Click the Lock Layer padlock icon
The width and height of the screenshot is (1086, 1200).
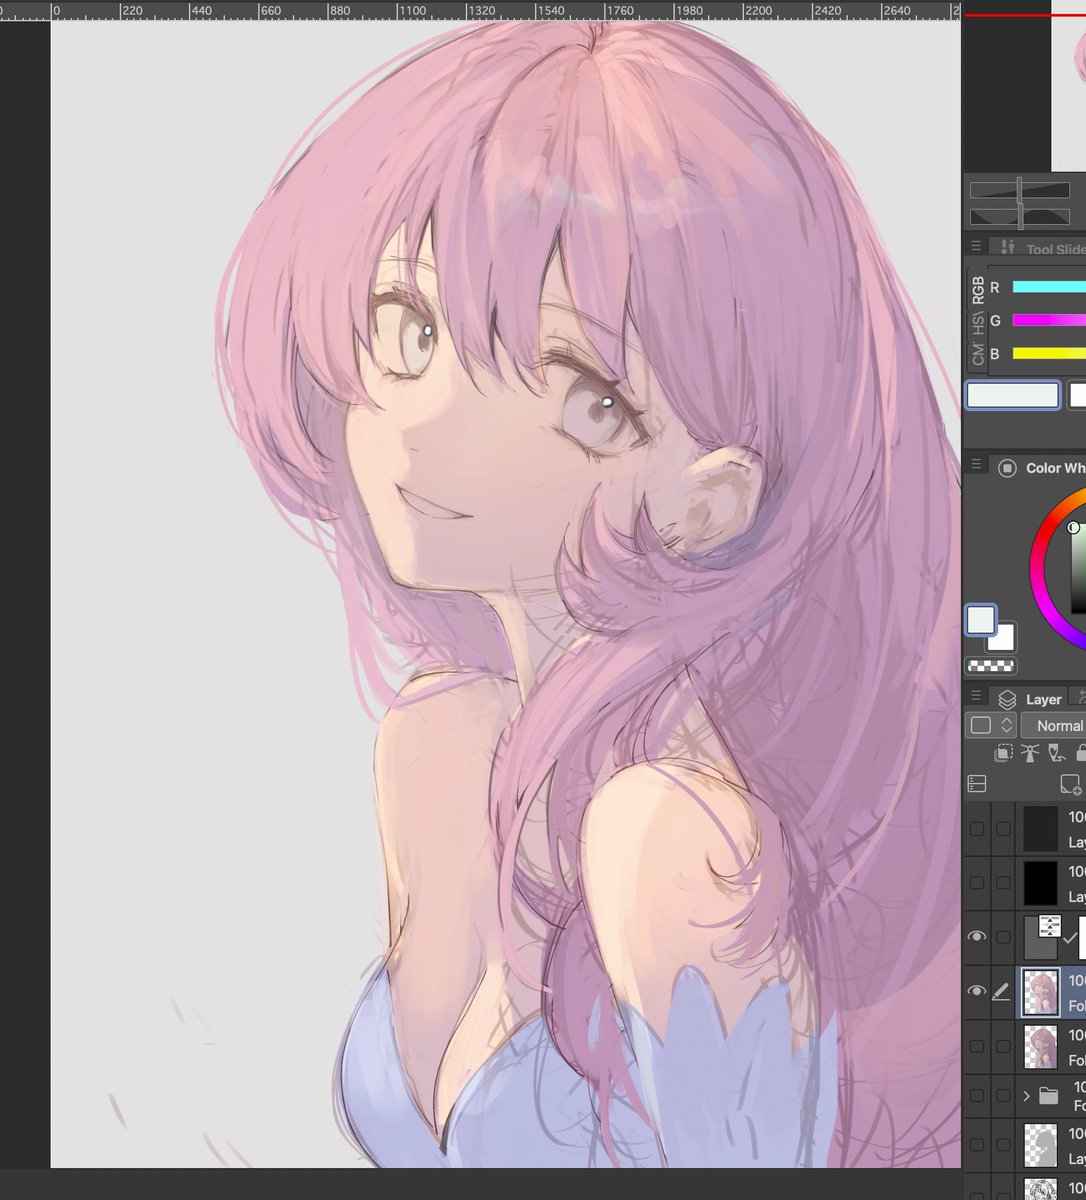pos(1080,754)
